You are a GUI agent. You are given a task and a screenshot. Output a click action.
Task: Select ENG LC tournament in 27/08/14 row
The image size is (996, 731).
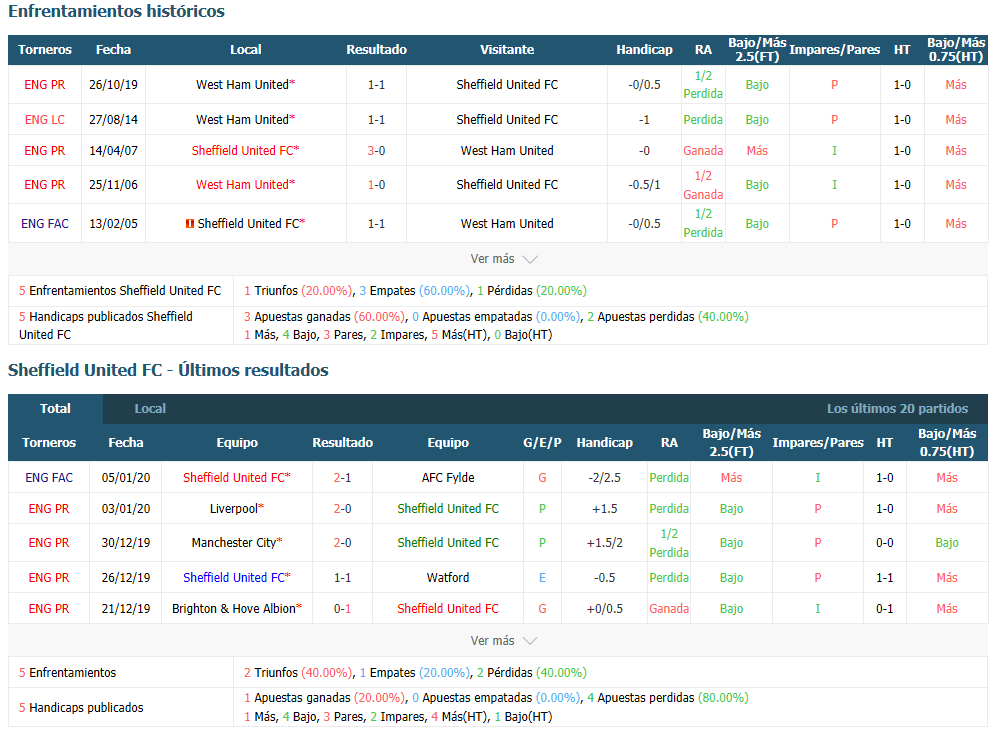(44, 119)
